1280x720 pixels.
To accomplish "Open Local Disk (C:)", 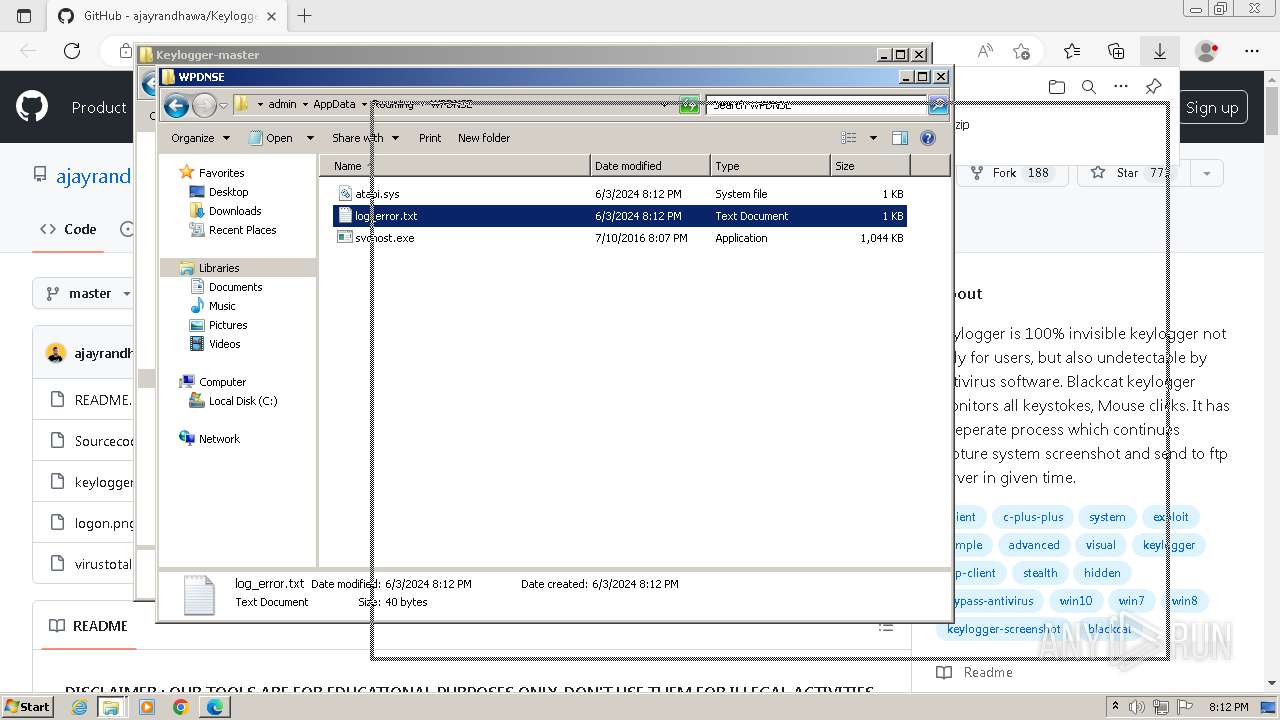I will [242, 401].
